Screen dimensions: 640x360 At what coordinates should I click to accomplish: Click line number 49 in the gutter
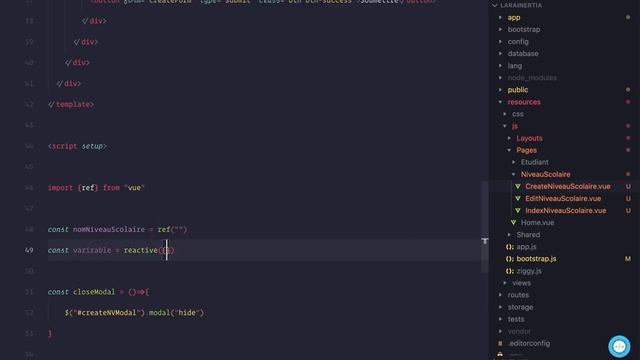29,250
